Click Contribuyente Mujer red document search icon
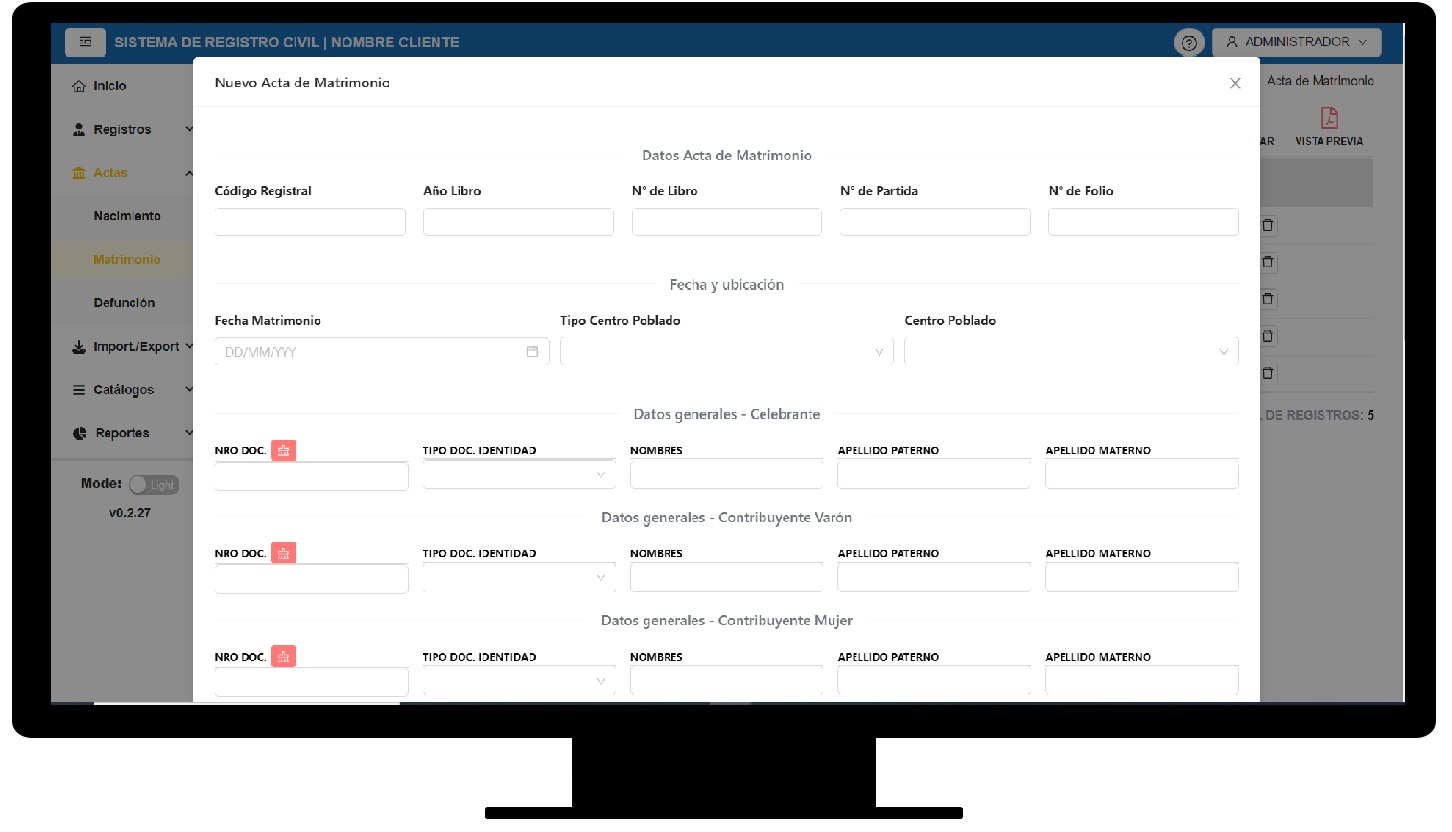 [283, 657]
